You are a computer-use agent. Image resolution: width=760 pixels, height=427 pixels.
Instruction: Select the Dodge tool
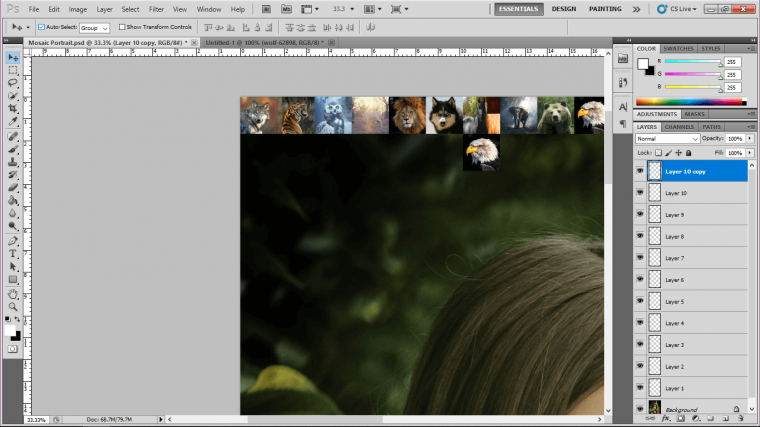pyautogui.click(x=13, y=226)
